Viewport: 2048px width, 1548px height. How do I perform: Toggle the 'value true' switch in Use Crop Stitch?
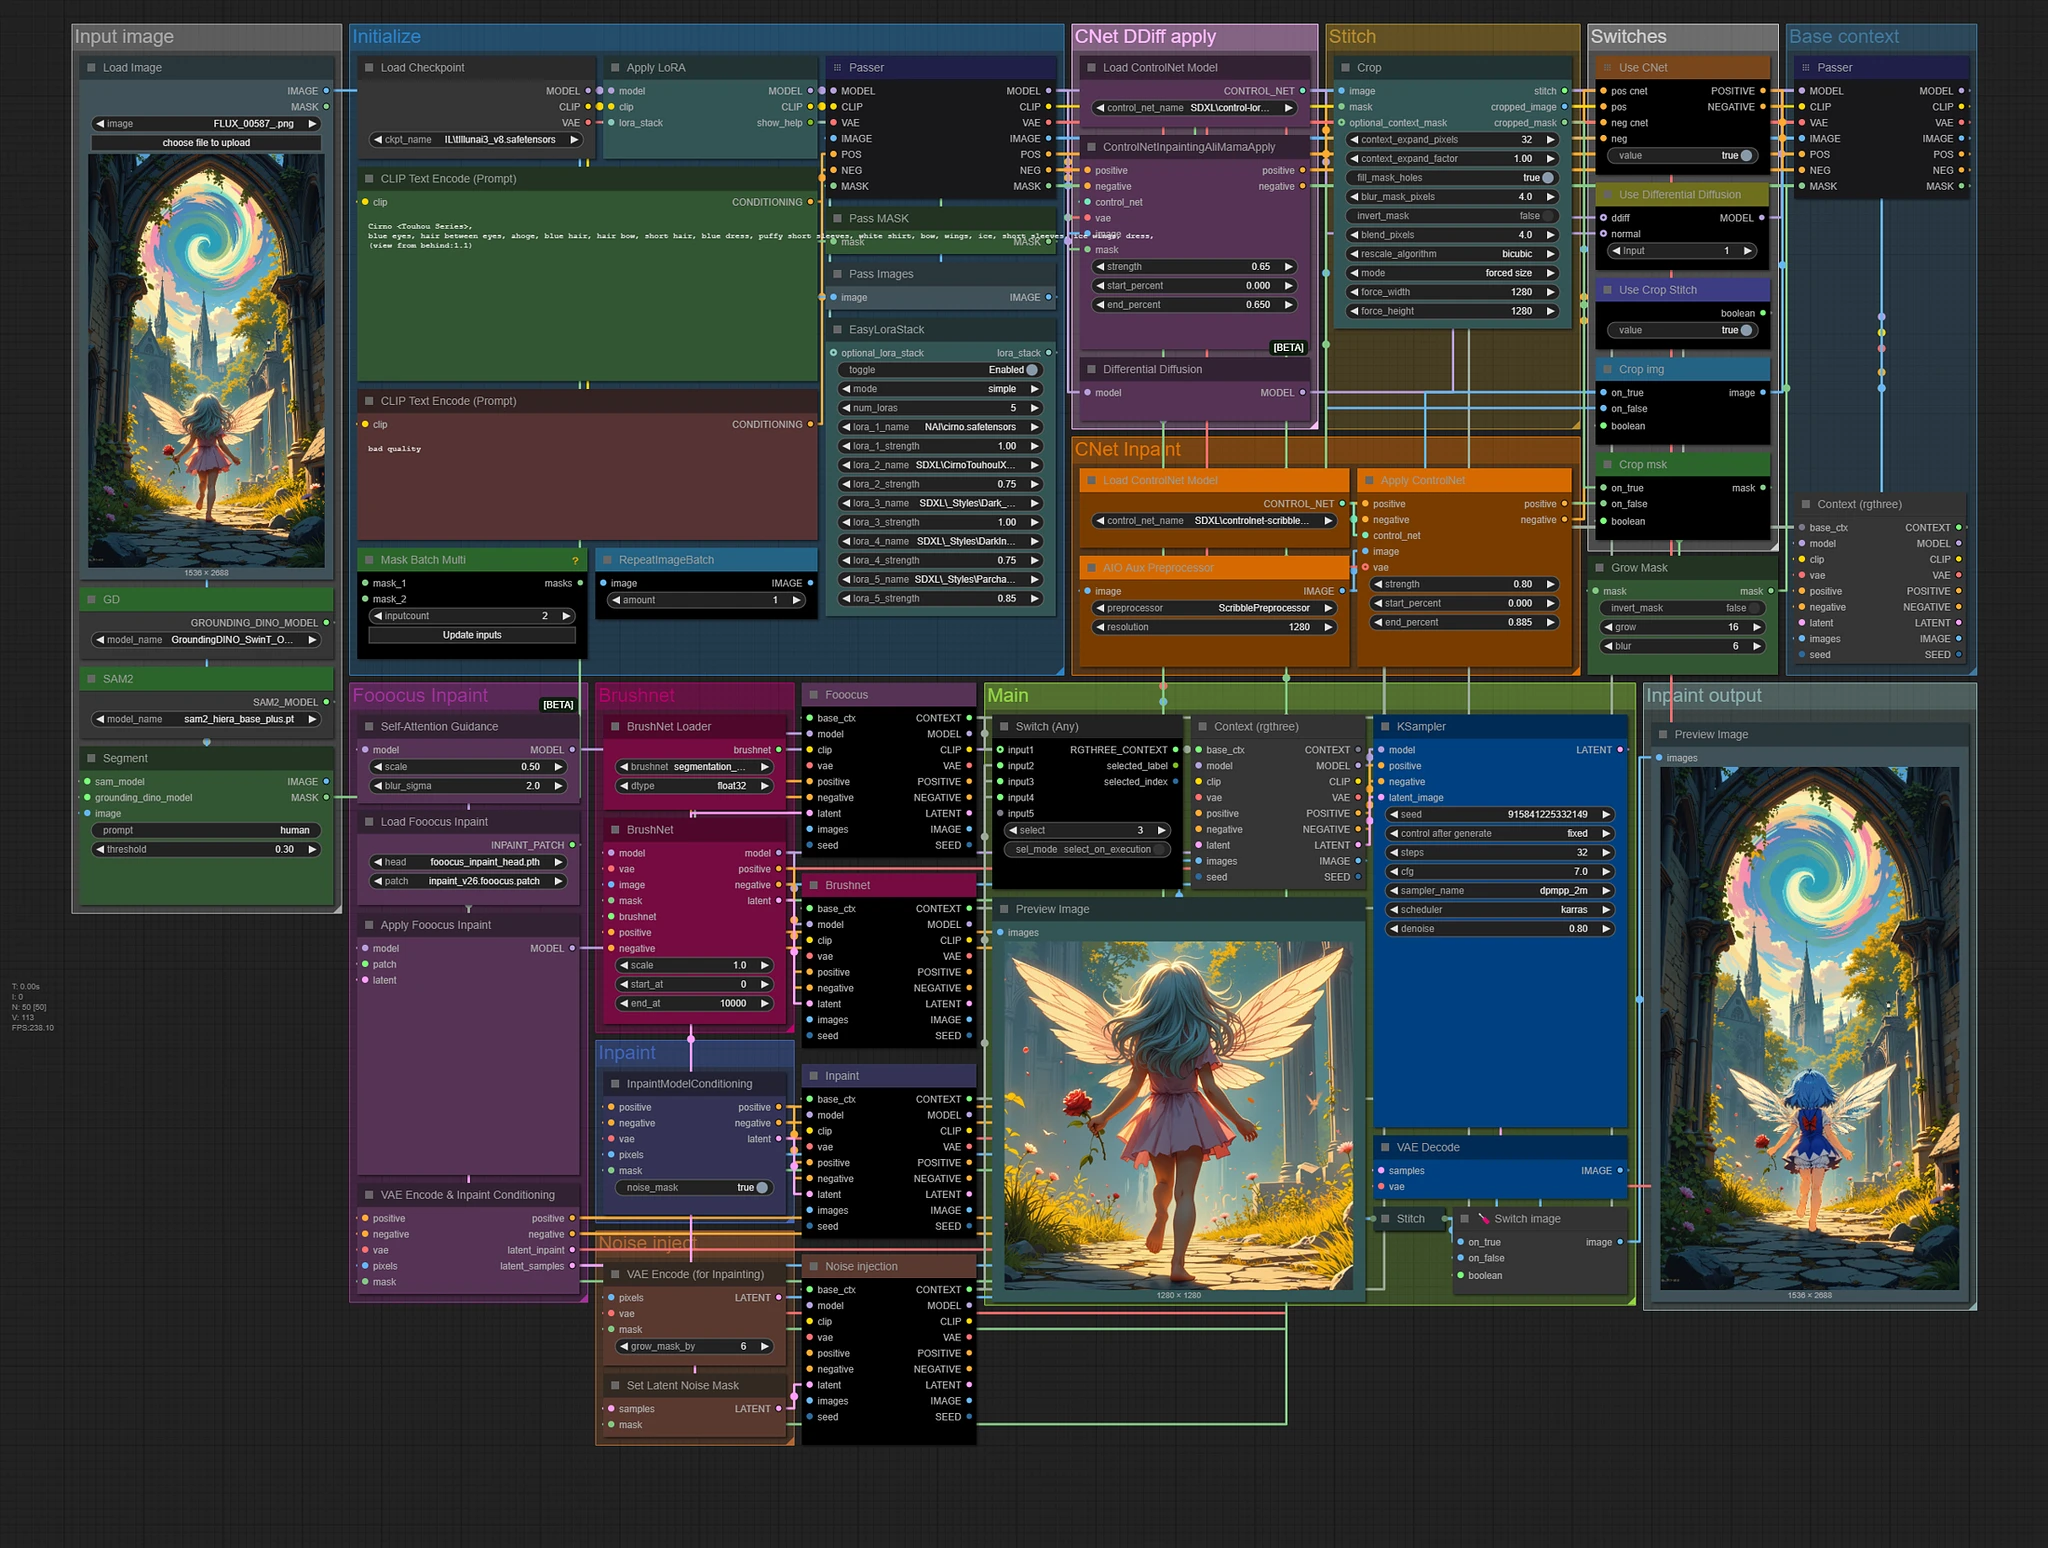point(1683,331)
